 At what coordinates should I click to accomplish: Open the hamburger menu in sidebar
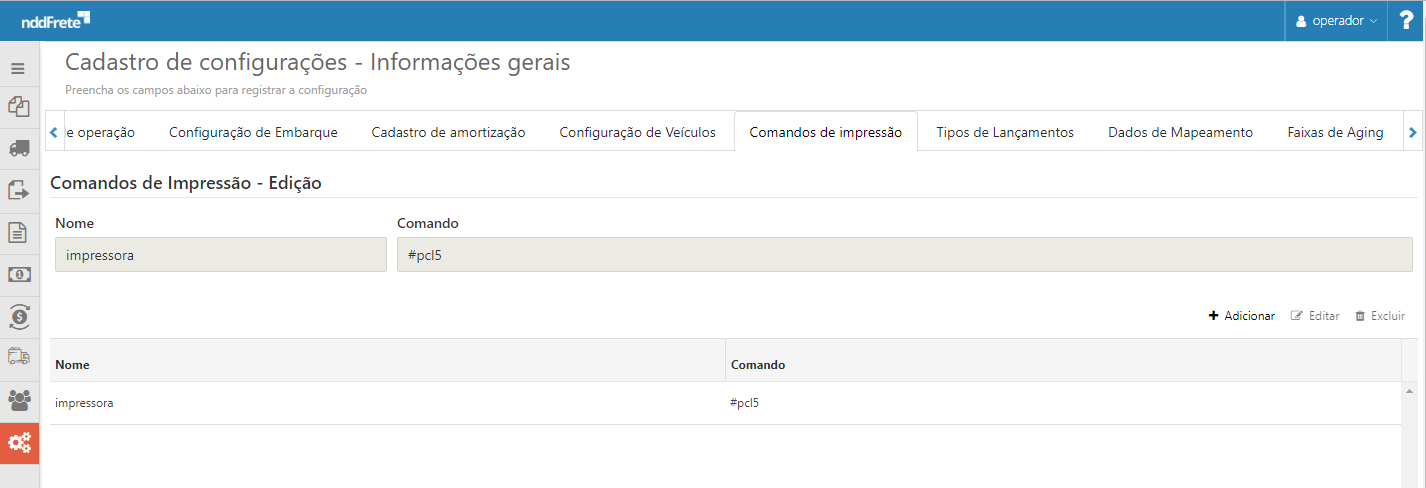pyautogui.click(x=18, y=69)
